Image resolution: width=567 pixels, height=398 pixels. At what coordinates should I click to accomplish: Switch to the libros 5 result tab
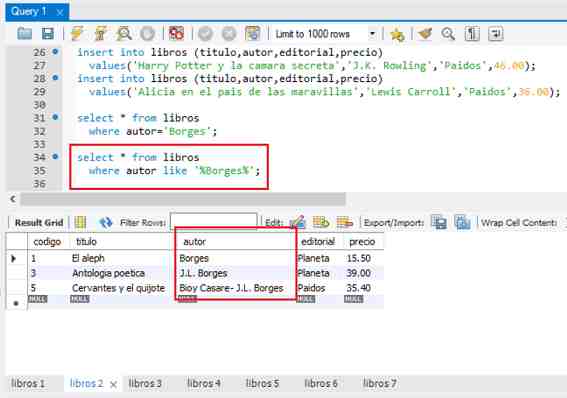[x=262, y=383]
